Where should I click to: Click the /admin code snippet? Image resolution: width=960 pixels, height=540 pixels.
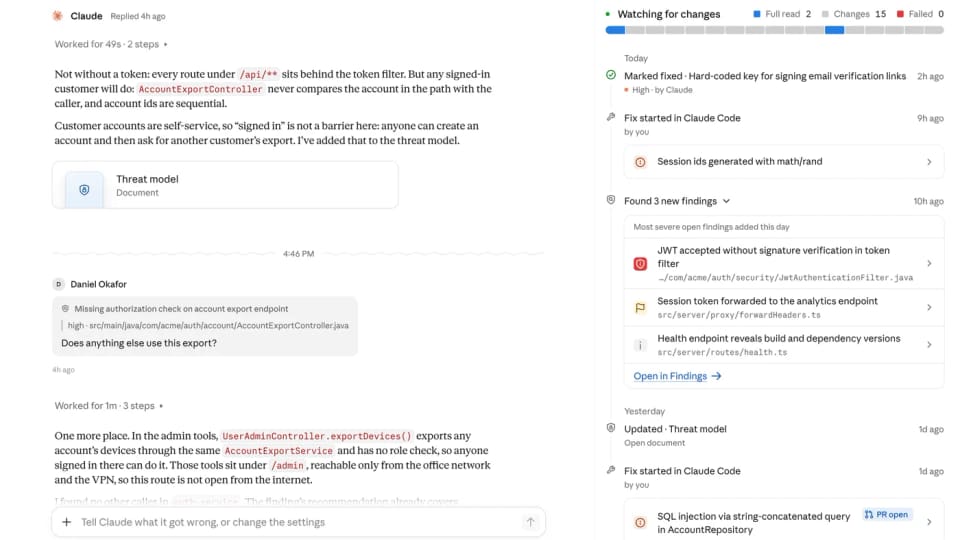(x=287, y=465)
